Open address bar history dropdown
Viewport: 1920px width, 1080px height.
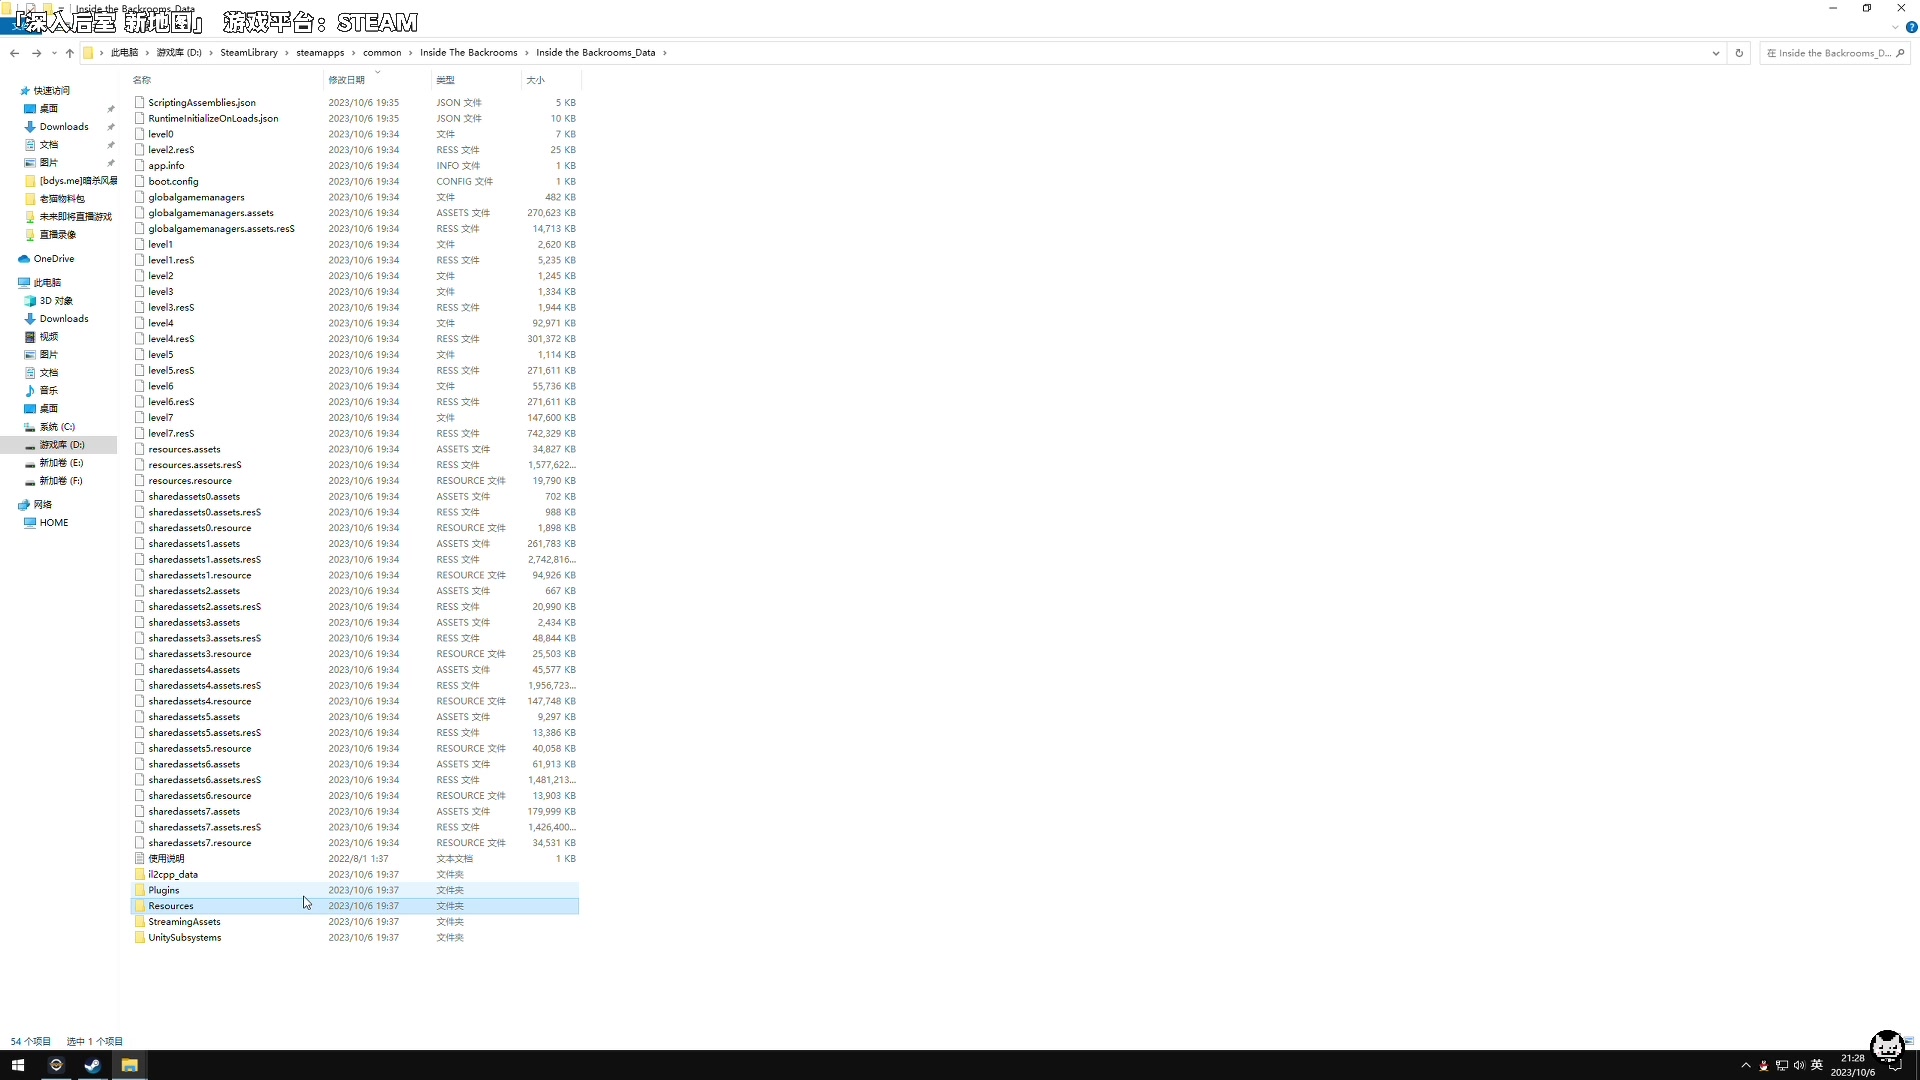(1716, 53)
